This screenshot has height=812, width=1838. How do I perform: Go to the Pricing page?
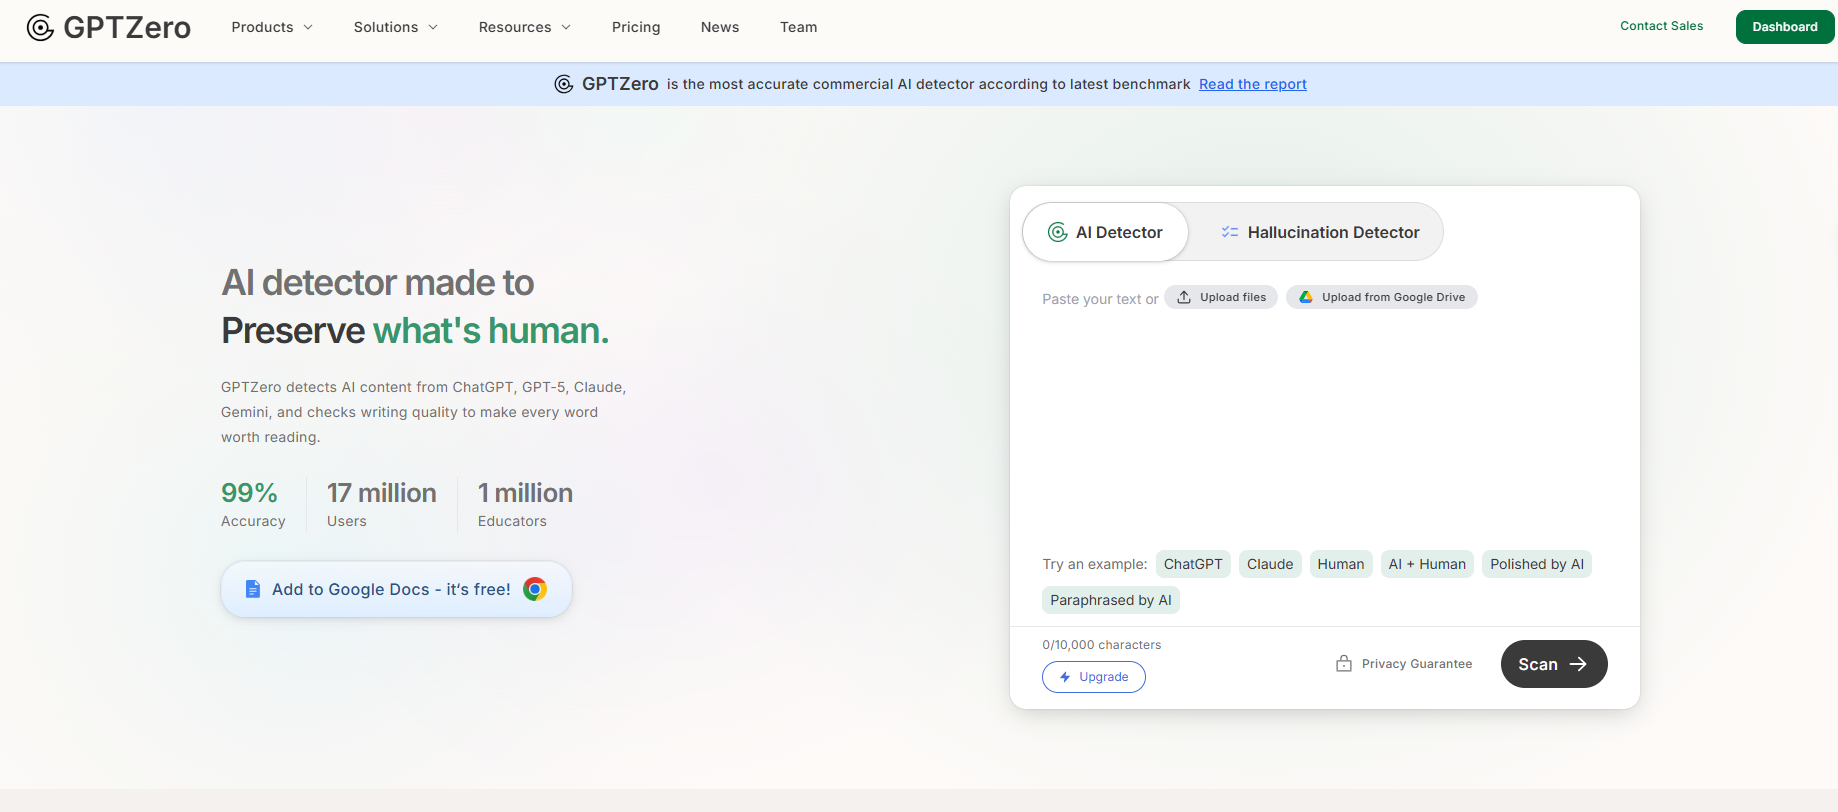[636, 27]
